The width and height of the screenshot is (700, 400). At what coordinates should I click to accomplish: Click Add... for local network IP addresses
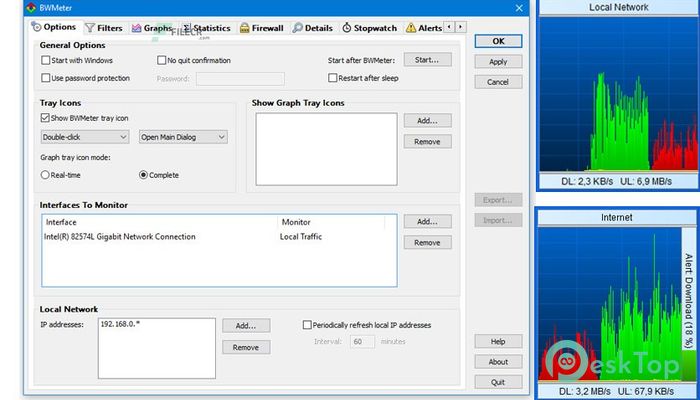tap(246, 325)
